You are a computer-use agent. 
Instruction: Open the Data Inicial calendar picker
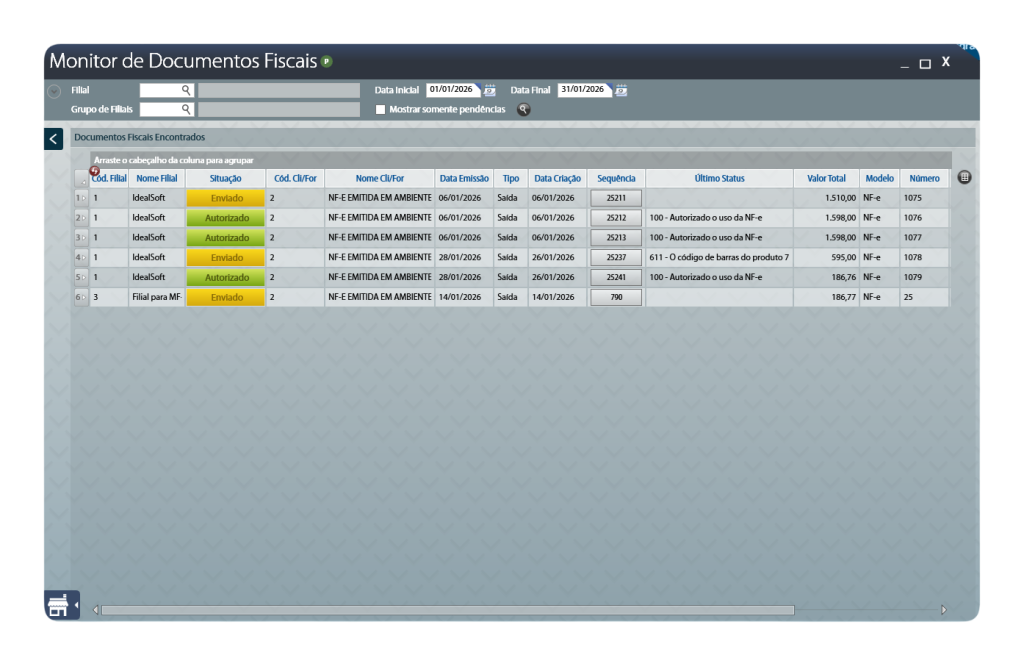click(x=490, y=90)
